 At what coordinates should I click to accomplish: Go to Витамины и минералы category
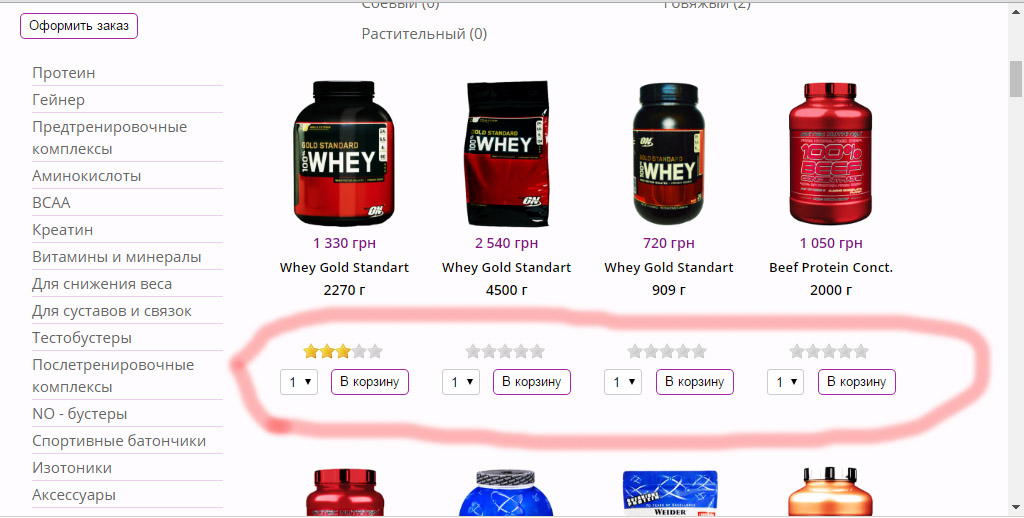[x=117, y=257]
